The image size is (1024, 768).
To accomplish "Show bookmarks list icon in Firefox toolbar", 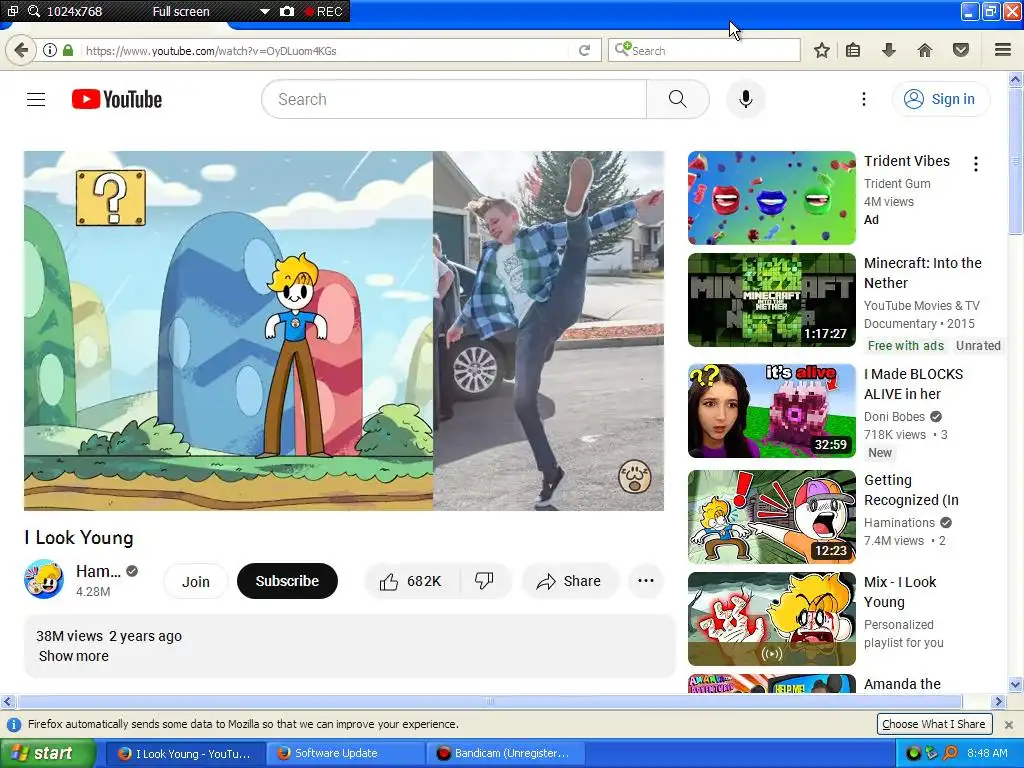I will (853, 50).
